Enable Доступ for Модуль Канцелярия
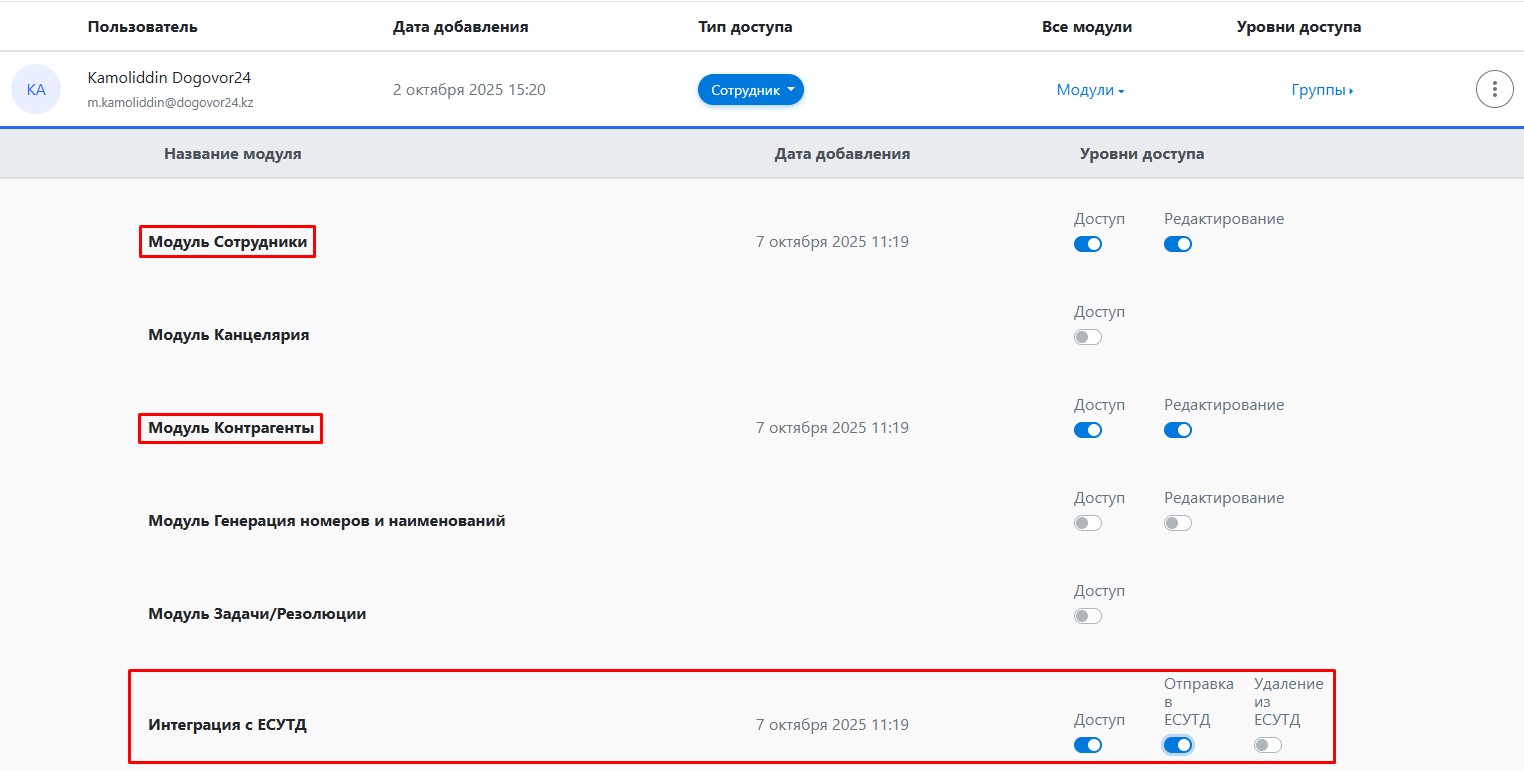Image resolution: width=1524 pixels, height=771 pixels. pyautogui.click(x=1088, y=337)
